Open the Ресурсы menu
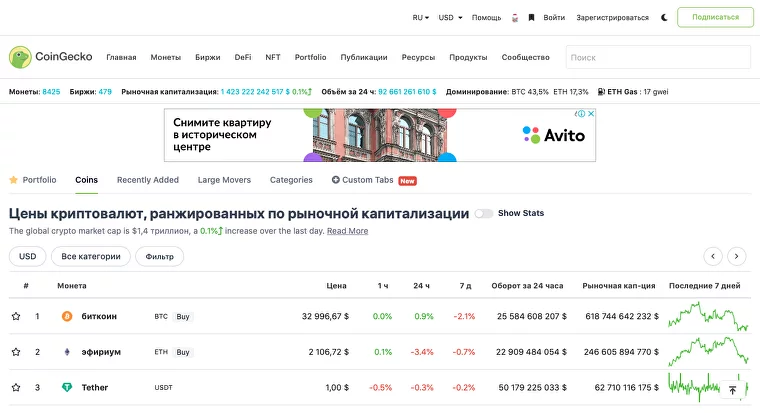The image size is (760, 413). tap(418, 57)
